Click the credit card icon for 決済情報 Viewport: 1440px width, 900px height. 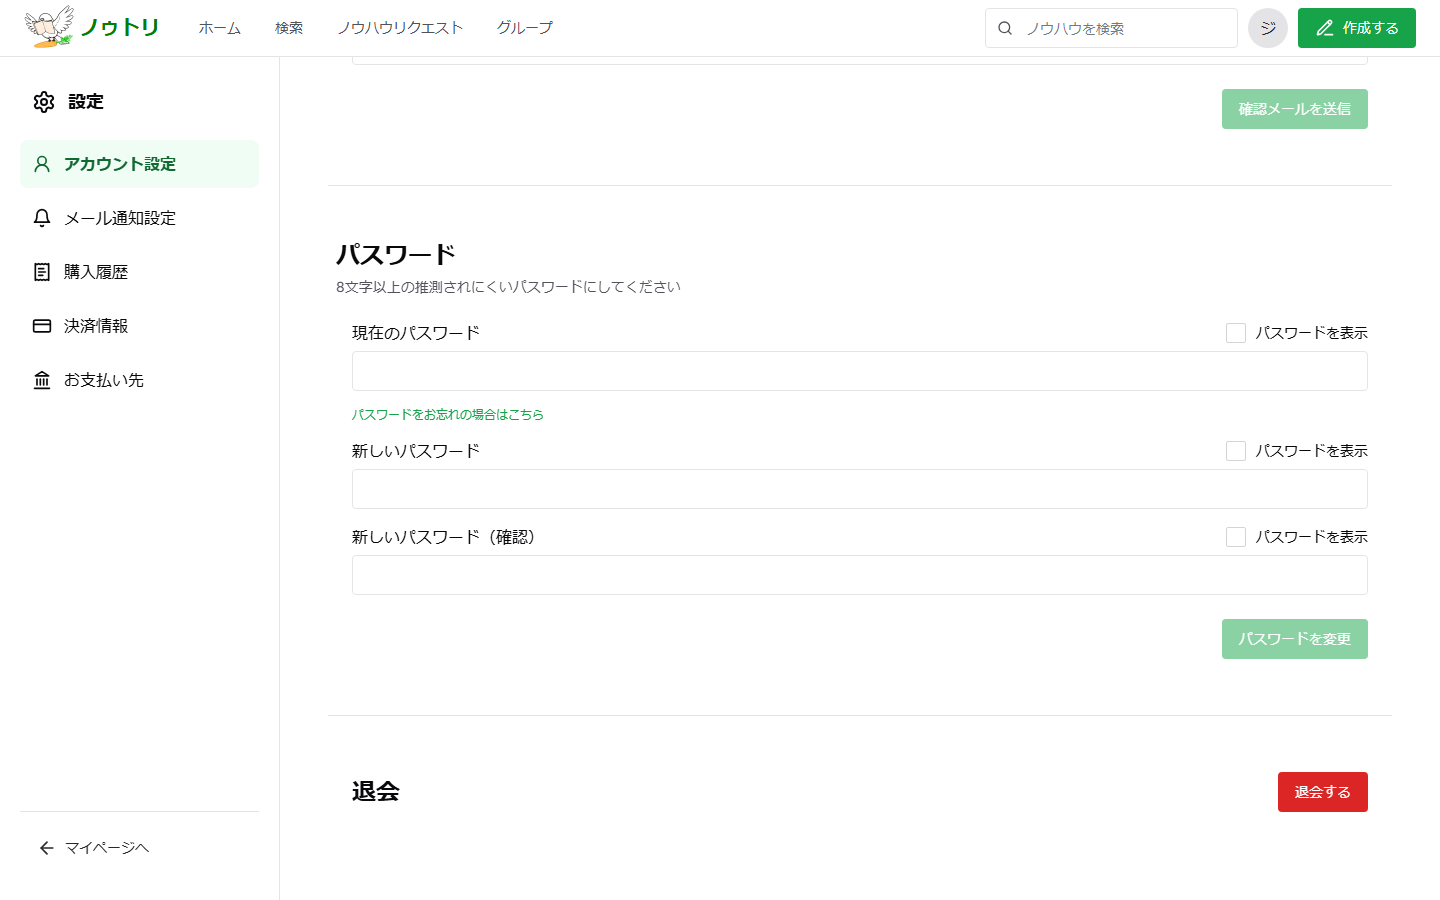(42, 326)
